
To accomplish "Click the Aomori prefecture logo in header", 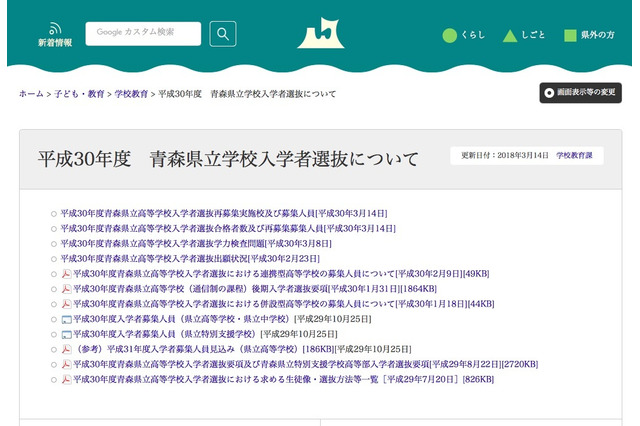I will point(320,34).
